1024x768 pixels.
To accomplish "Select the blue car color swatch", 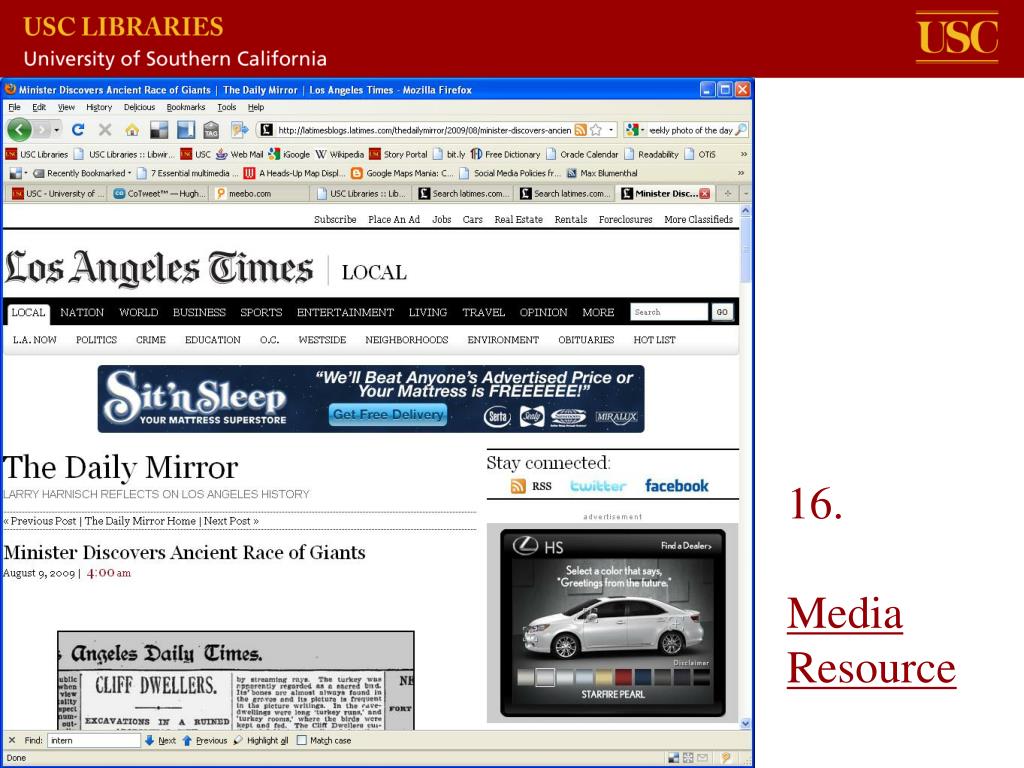I will [x=643, y=677].
